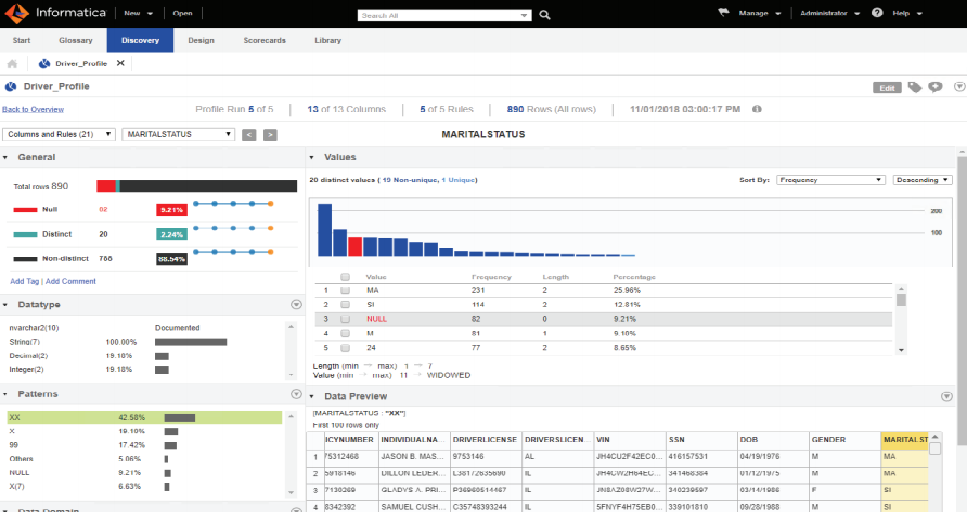The height and width of the screenshot is (512, 967).
Task: Click the tag icon next to Edit
Action: 915,87
